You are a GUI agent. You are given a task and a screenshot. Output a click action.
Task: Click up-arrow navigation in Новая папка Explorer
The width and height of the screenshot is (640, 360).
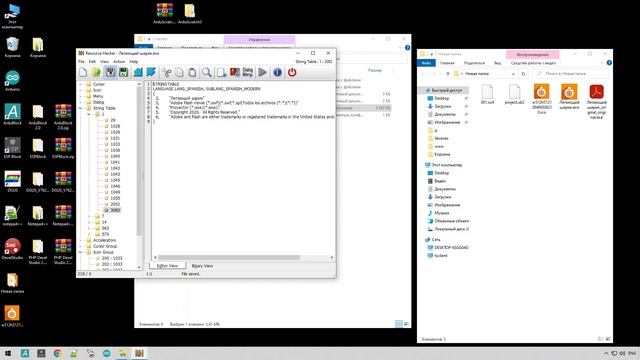[447, 73]
